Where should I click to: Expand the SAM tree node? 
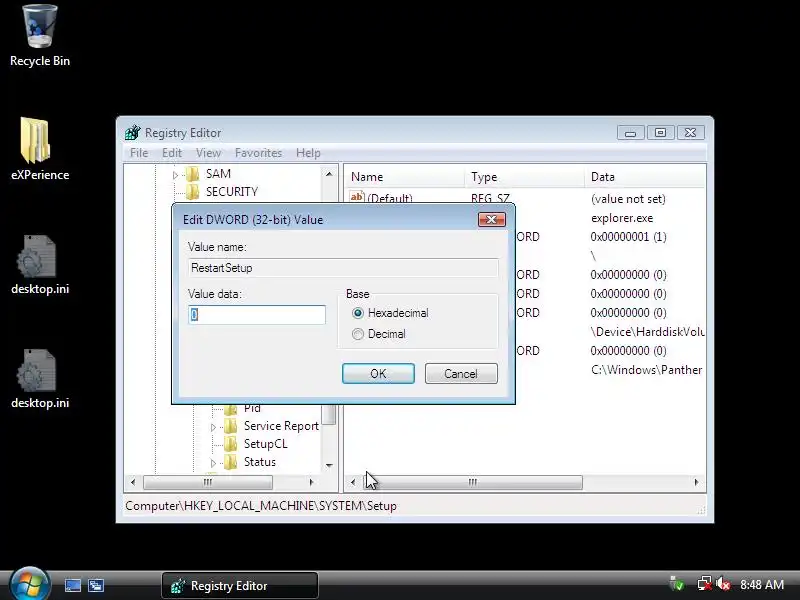[176, 174]
